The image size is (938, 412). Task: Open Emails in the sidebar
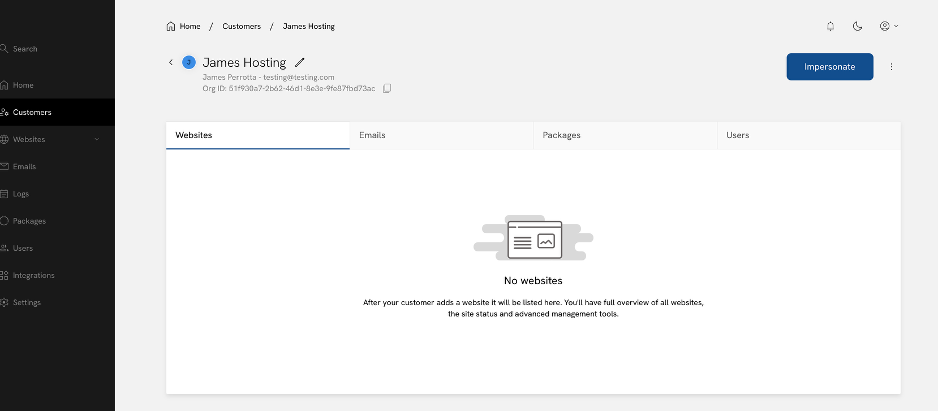(x=57, y=167)
